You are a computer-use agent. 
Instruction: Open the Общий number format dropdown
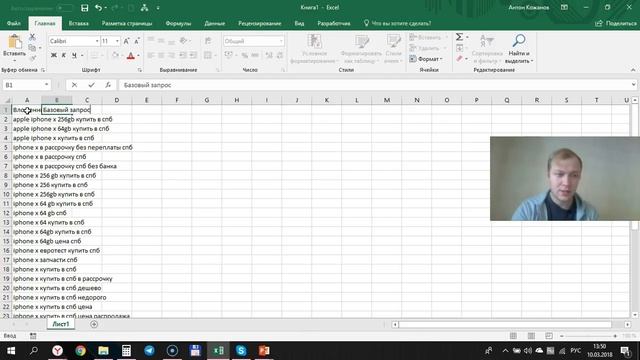[281, 41]
